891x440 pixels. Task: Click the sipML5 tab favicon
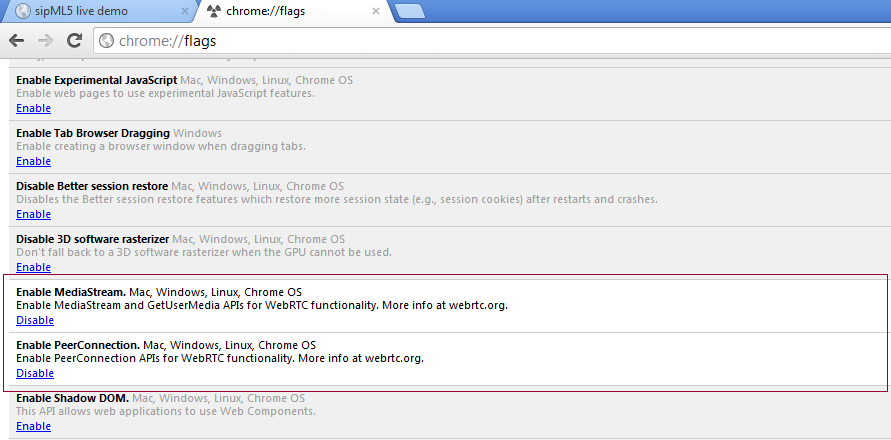tap(23, 11)
